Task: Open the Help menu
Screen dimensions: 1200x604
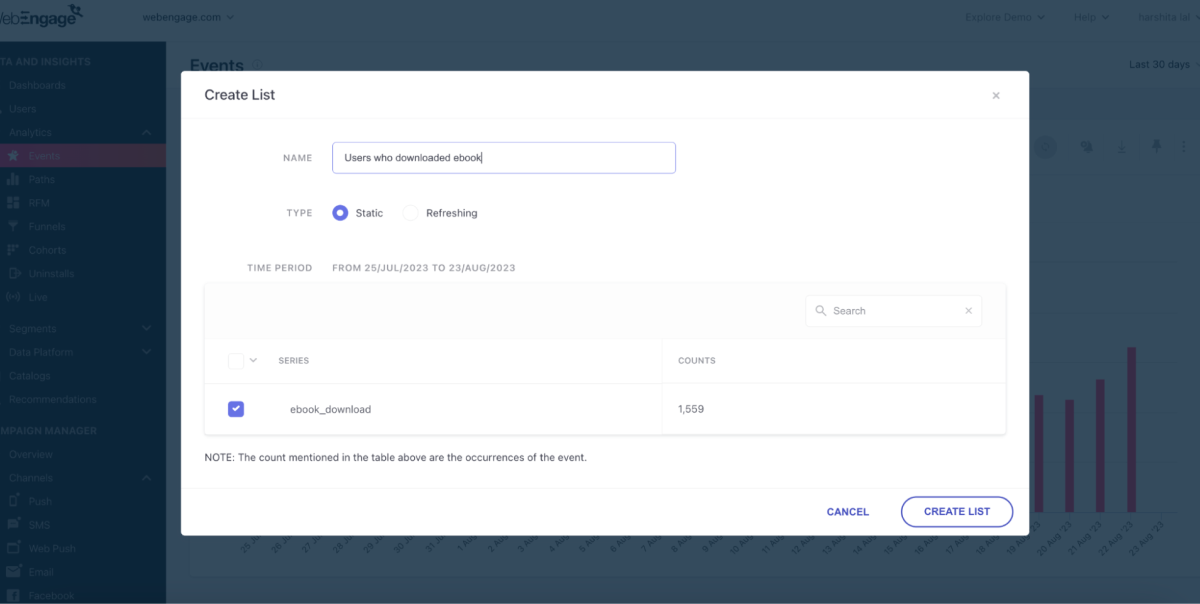Action: tap(1091, 17)
